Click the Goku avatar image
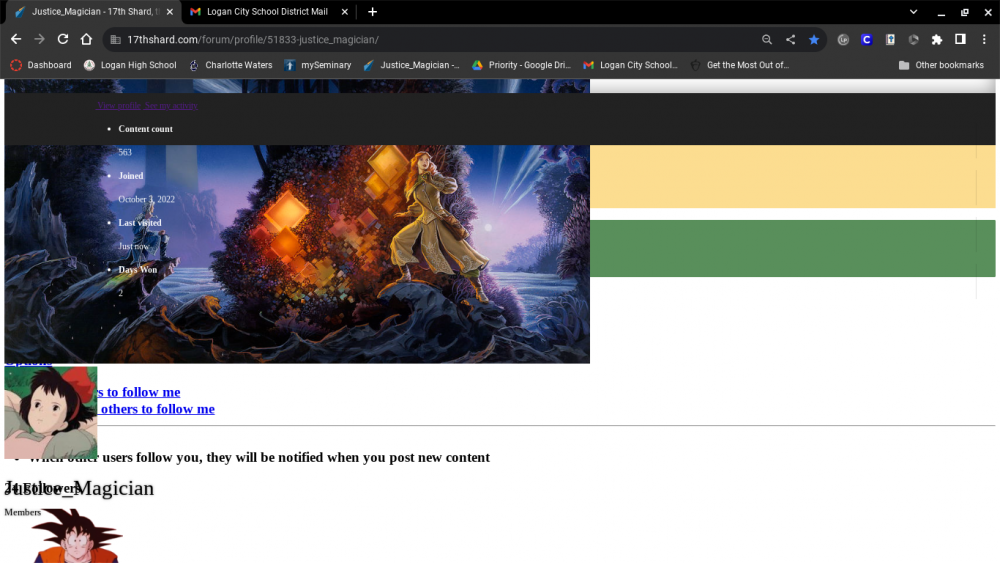The image size is (1000, 563). pos(76,535)
